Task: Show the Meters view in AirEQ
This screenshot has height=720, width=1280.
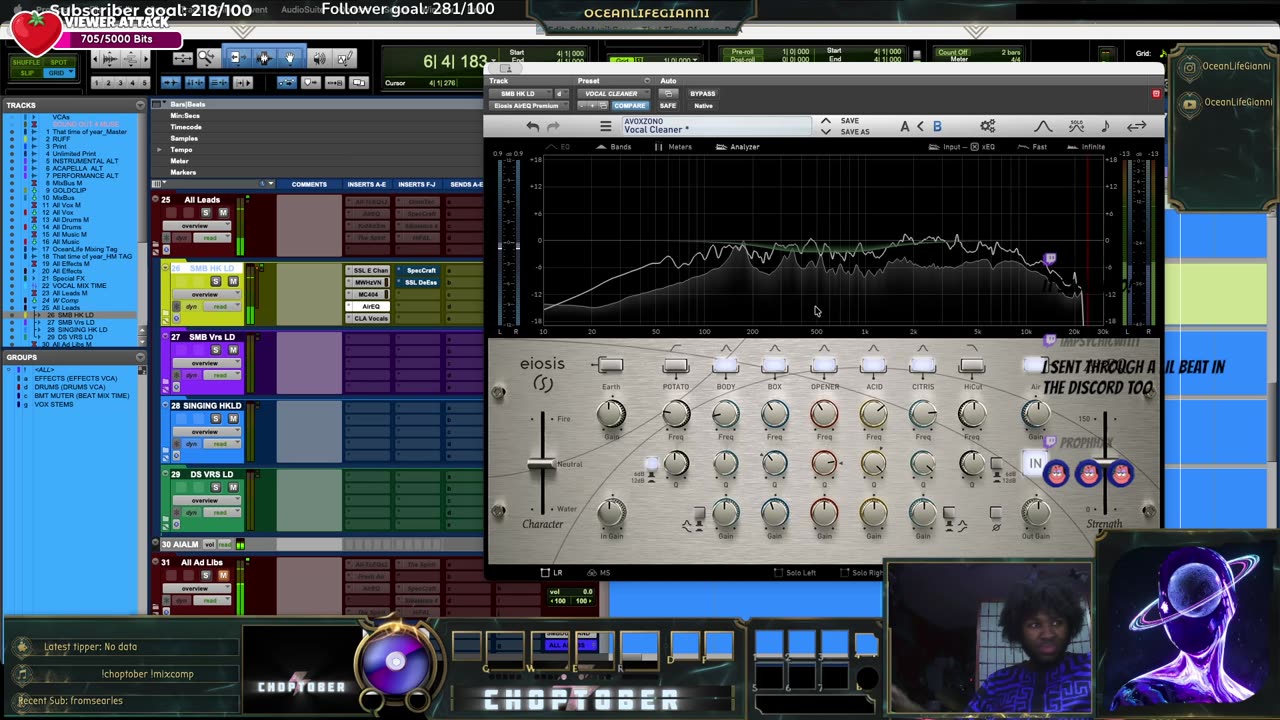Action: (x=673, y=147)
